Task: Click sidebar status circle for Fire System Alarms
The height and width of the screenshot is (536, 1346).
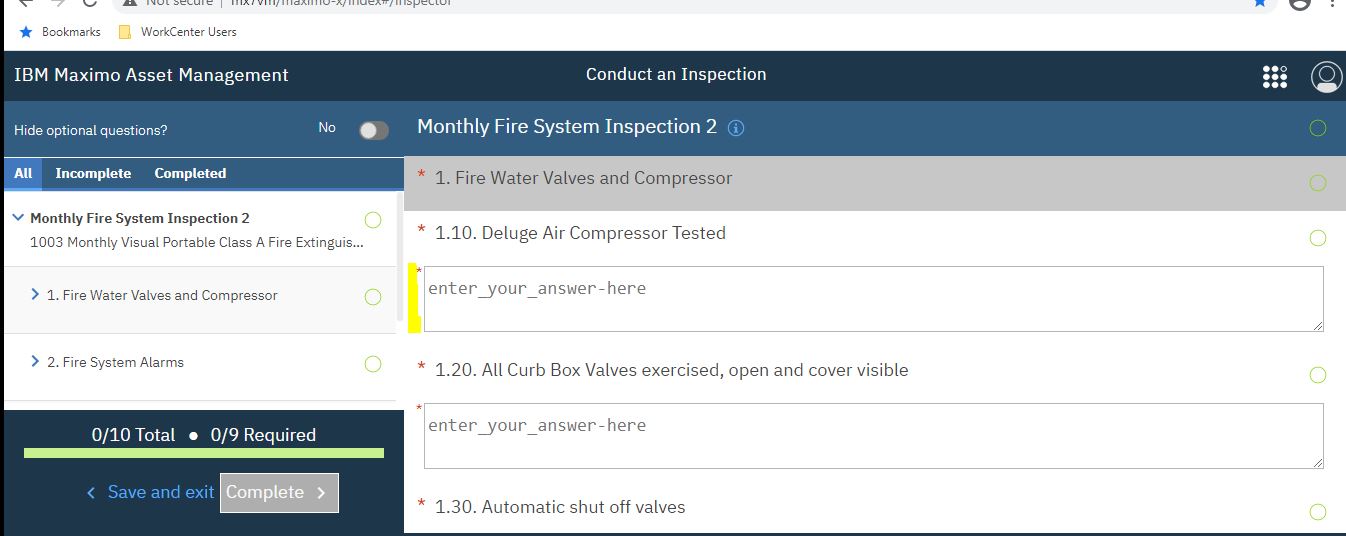Action: (373, 364)
